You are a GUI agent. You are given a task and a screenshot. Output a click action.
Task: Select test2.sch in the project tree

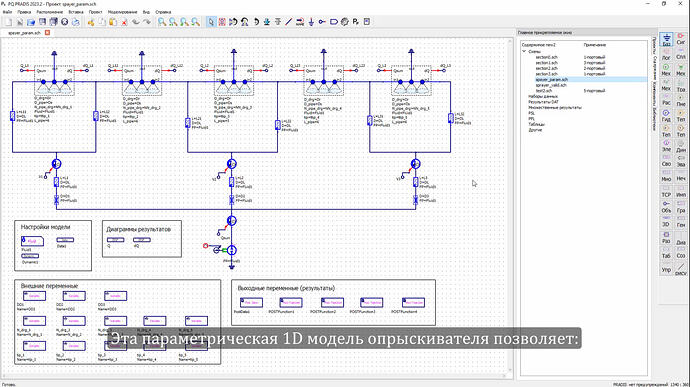(543, 91)
